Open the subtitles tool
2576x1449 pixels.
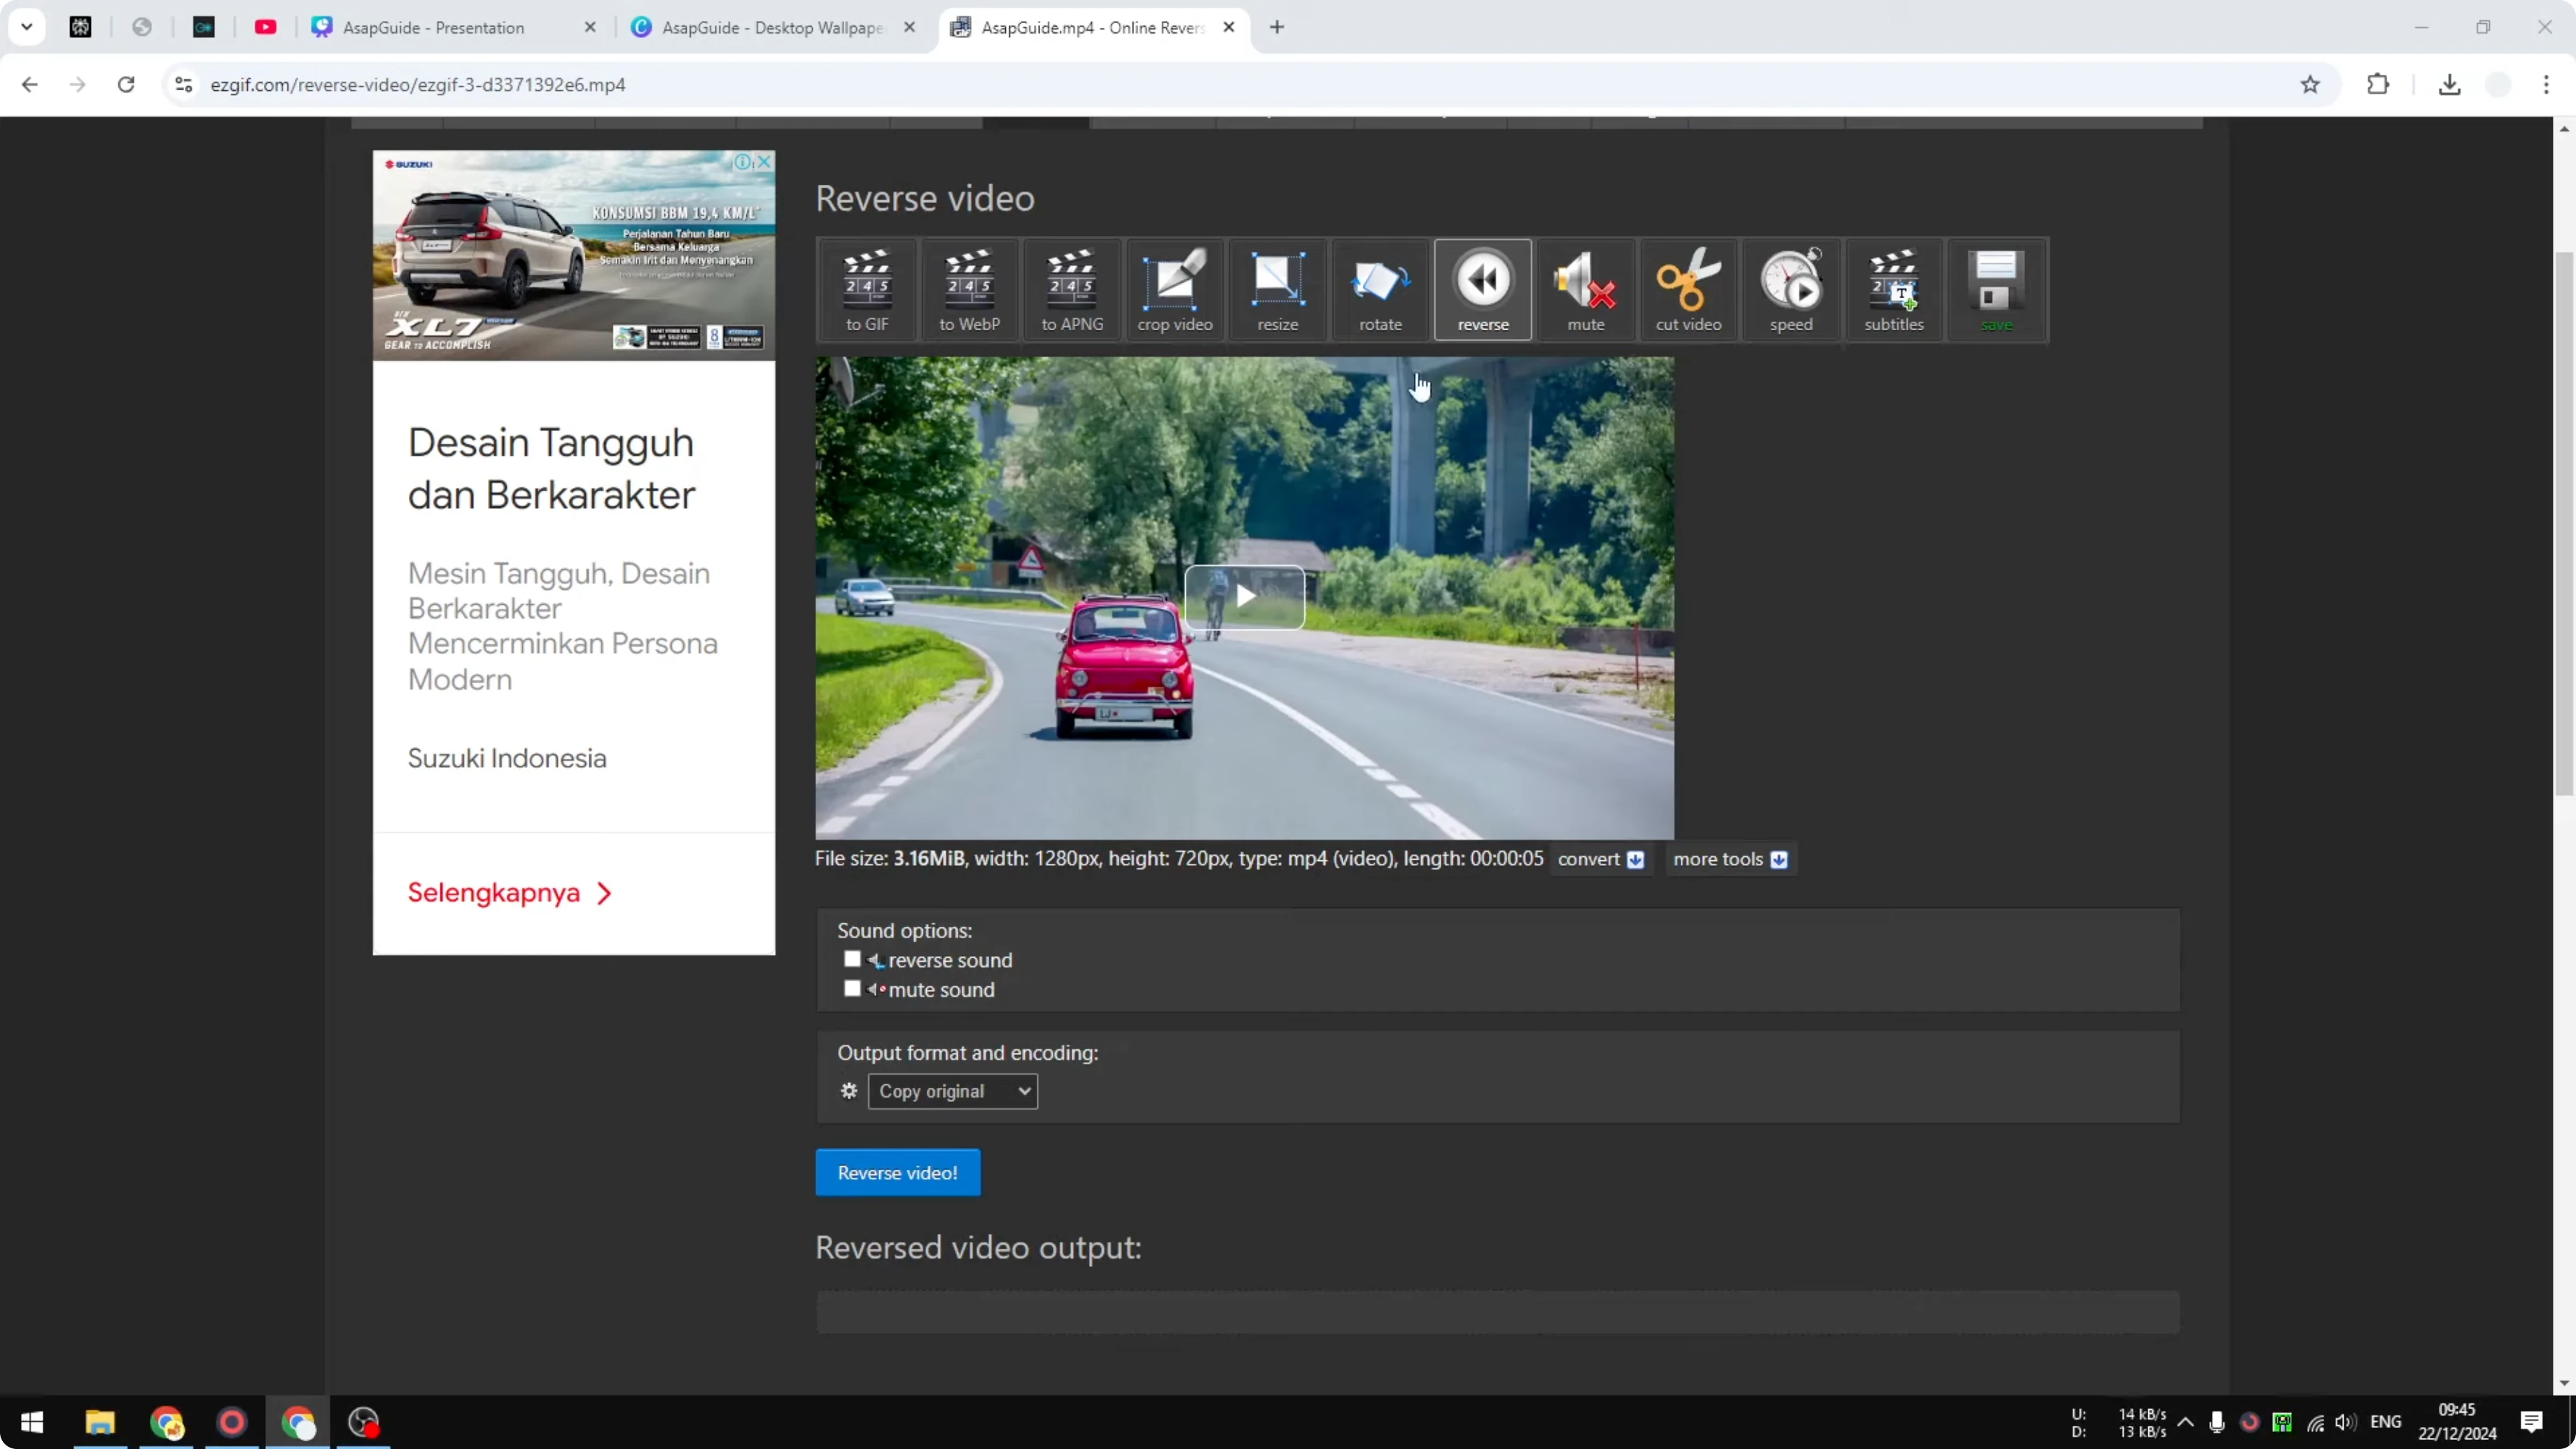(1893, 289)
